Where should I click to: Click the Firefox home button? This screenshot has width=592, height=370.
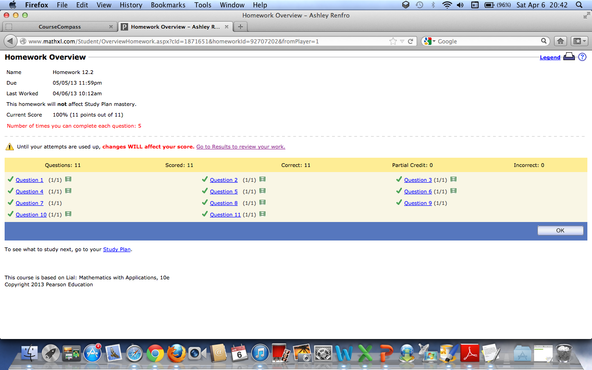pos(560,41)
